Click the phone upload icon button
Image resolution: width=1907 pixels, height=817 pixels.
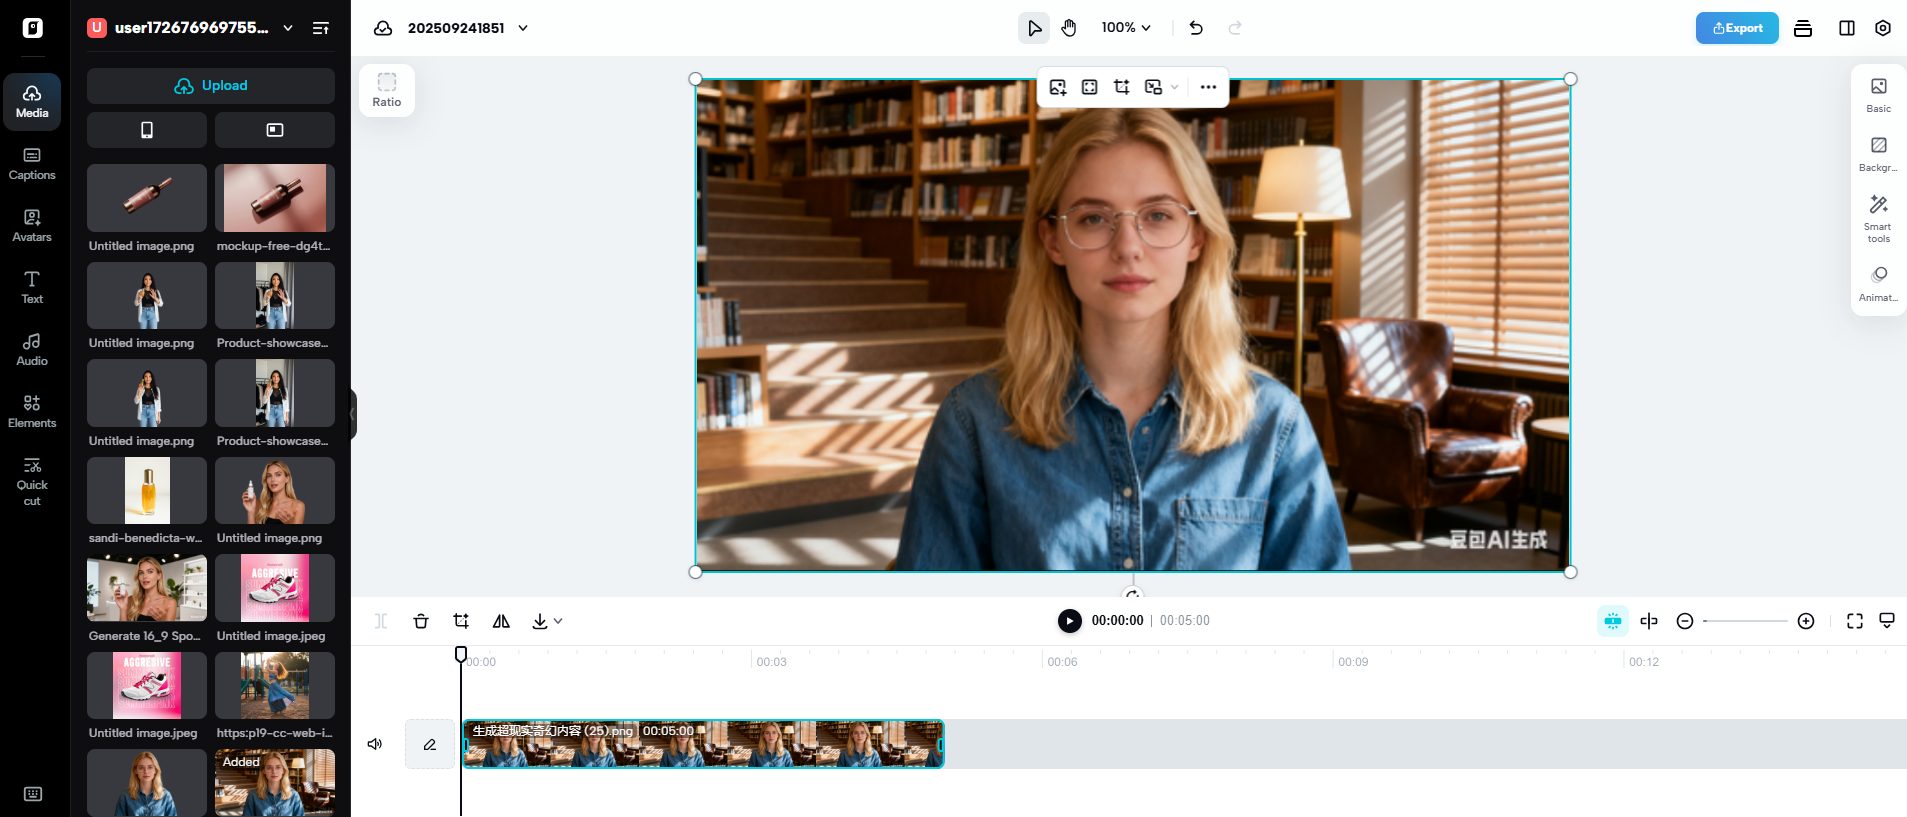click(147, 130)
